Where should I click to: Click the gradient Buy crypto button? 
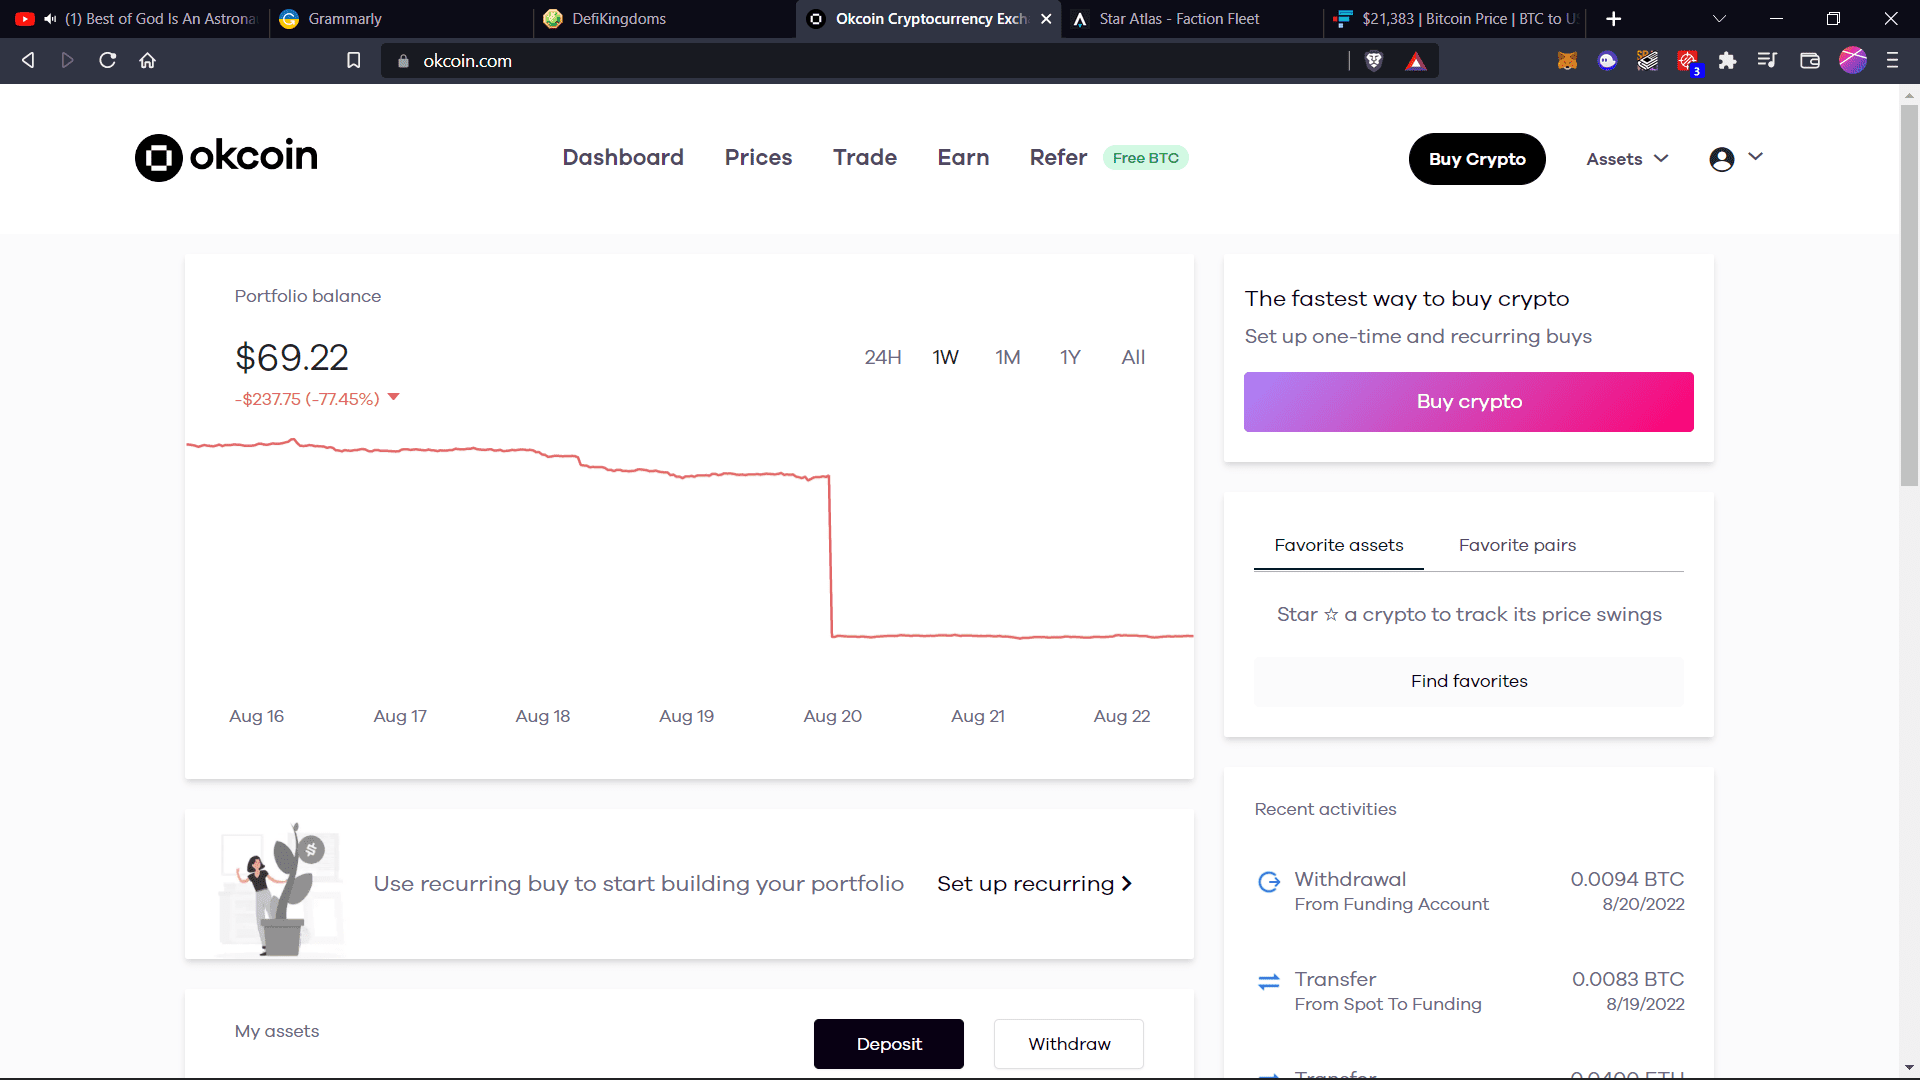click(1469, 402)
